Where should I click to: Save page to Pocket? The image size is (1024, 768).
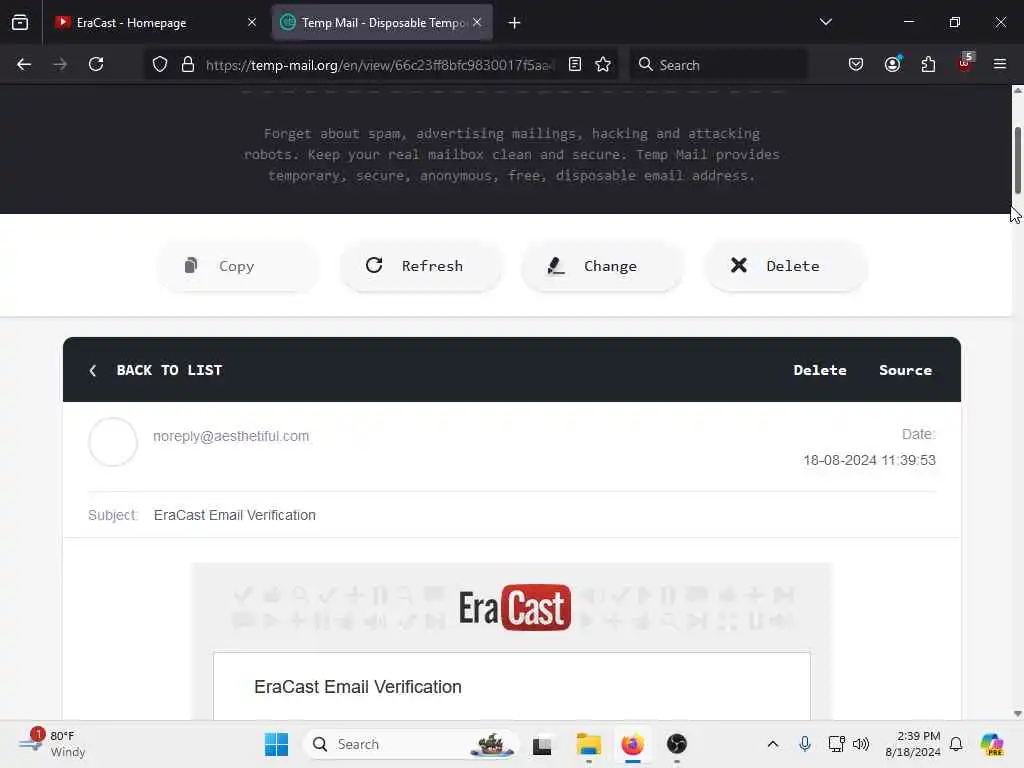coord(856,65)
